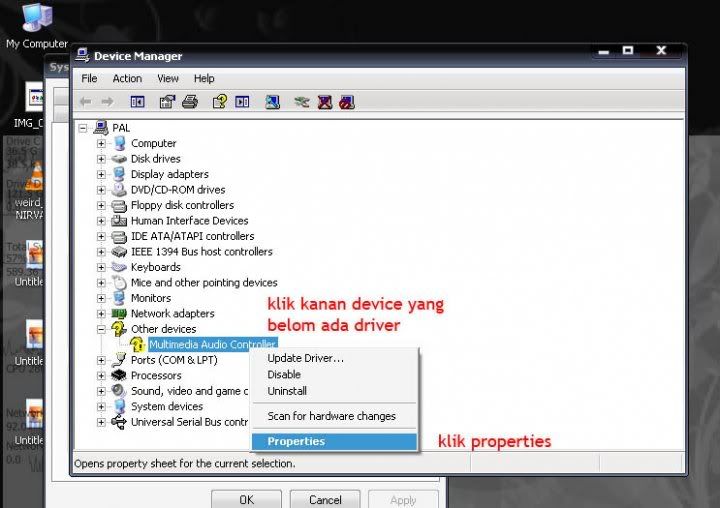Screen dimensions: 720x508
Task: Choose Update Driver from context menu
Action: (x=334, y=358)
